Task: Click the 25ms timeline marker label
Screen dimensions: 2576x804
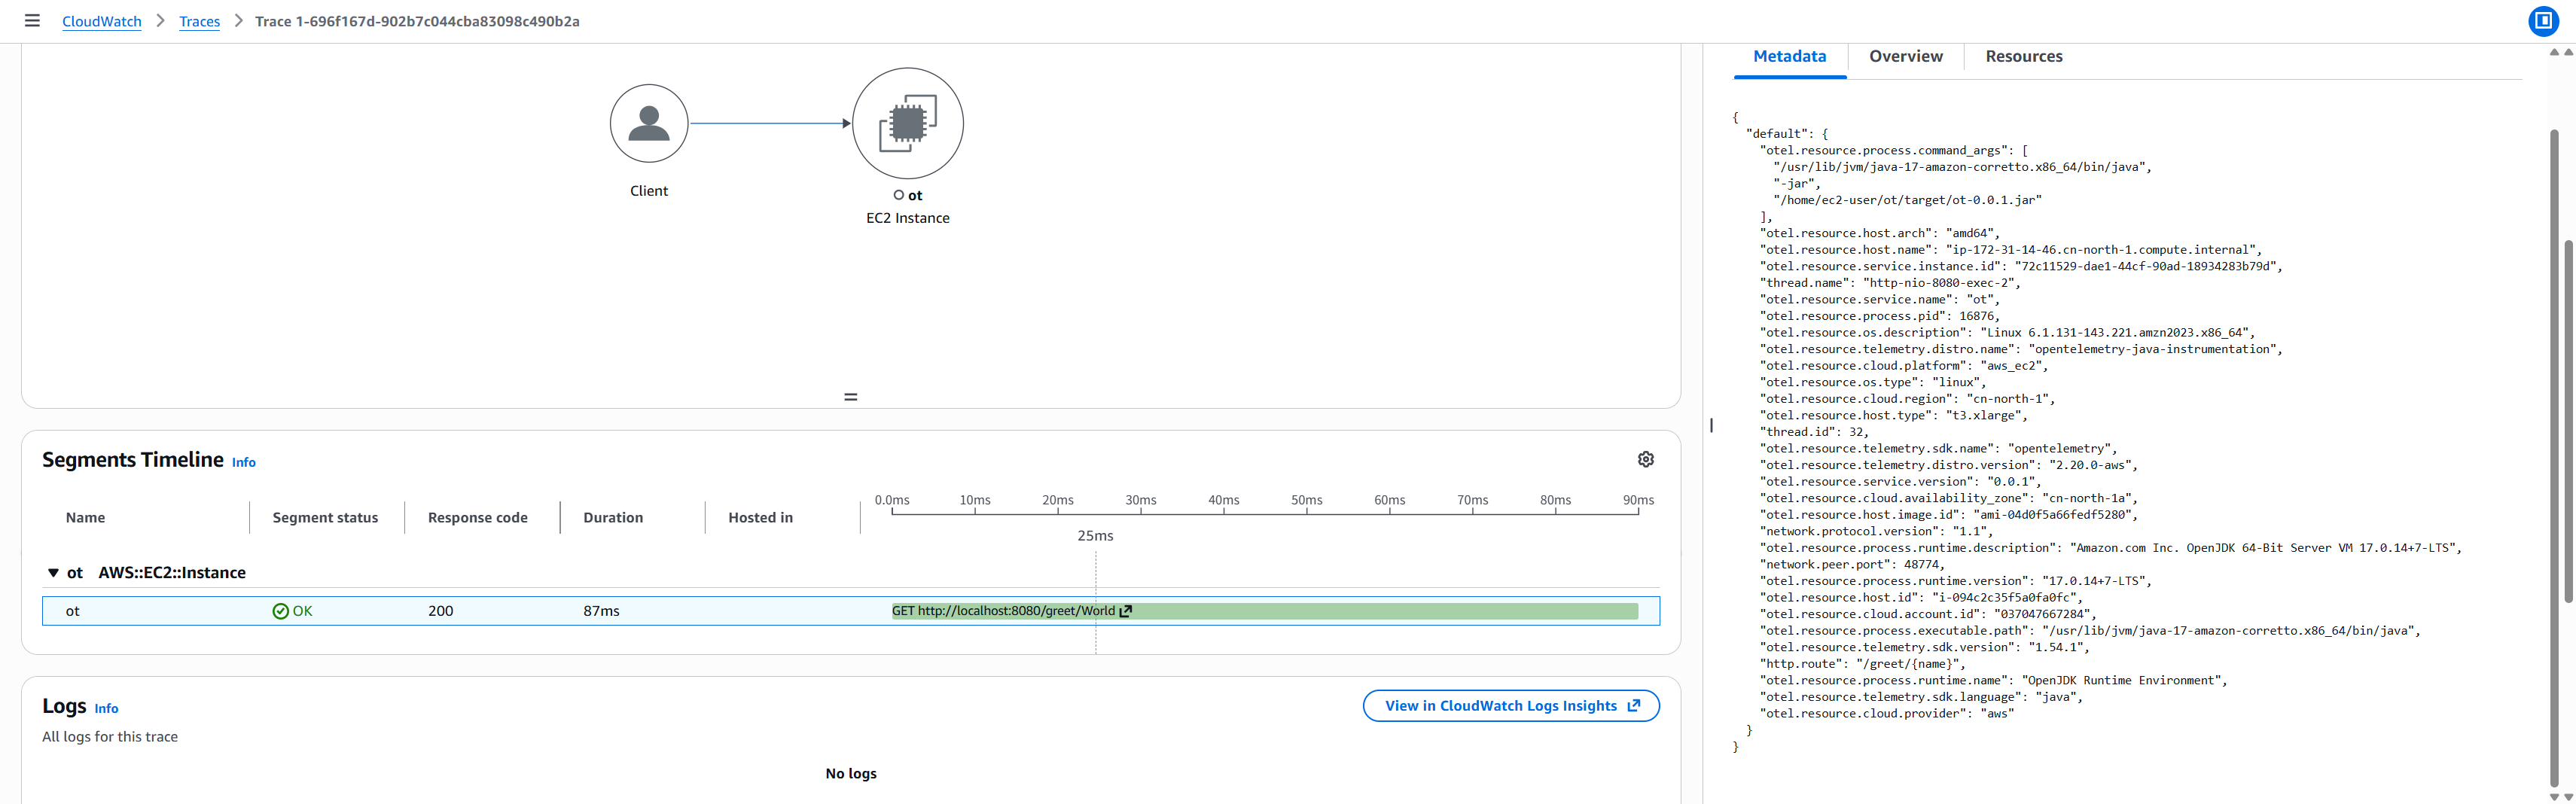Action: [1095, 536]
